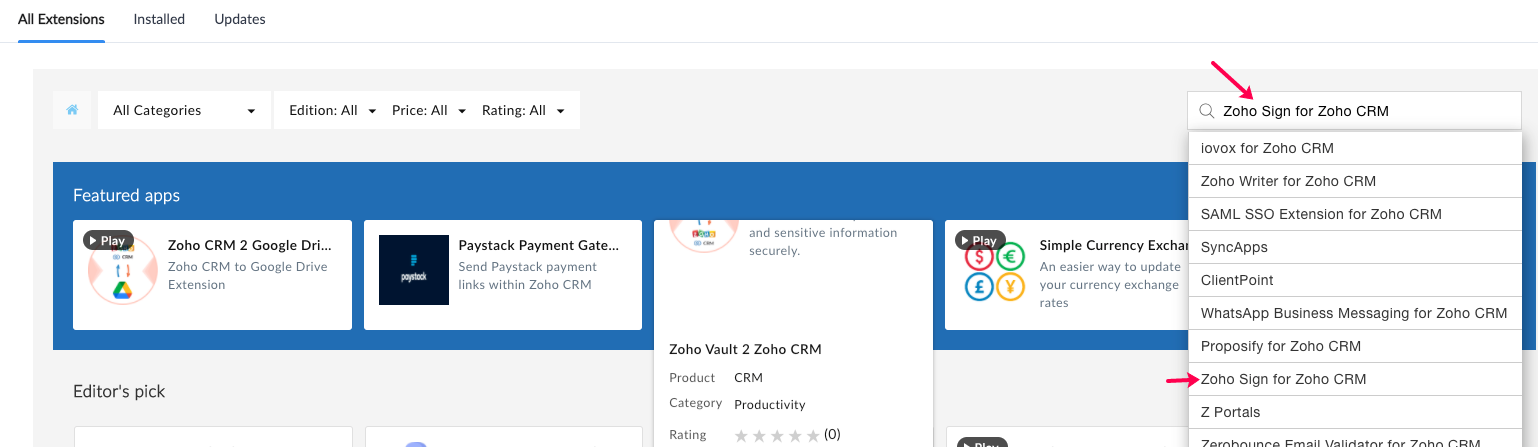Click the search magnifier icon
This screenshot has height=447, width=1538.
click(1207, 111)
